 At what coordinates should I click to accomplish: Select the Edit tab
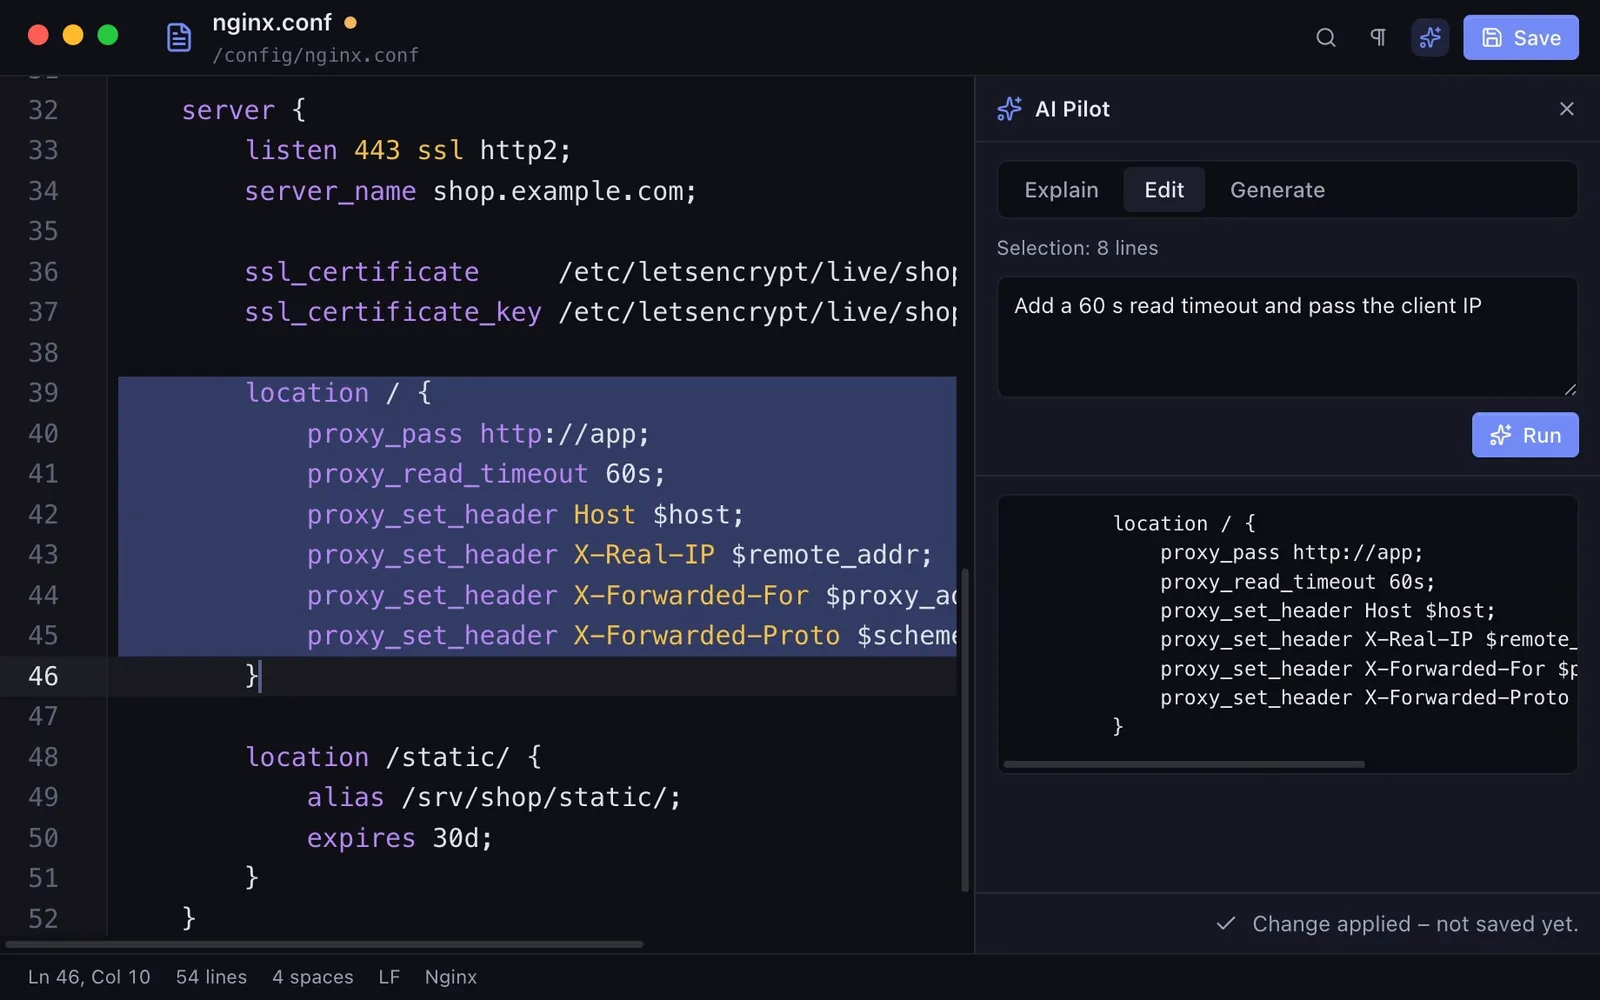point(1164,190)
